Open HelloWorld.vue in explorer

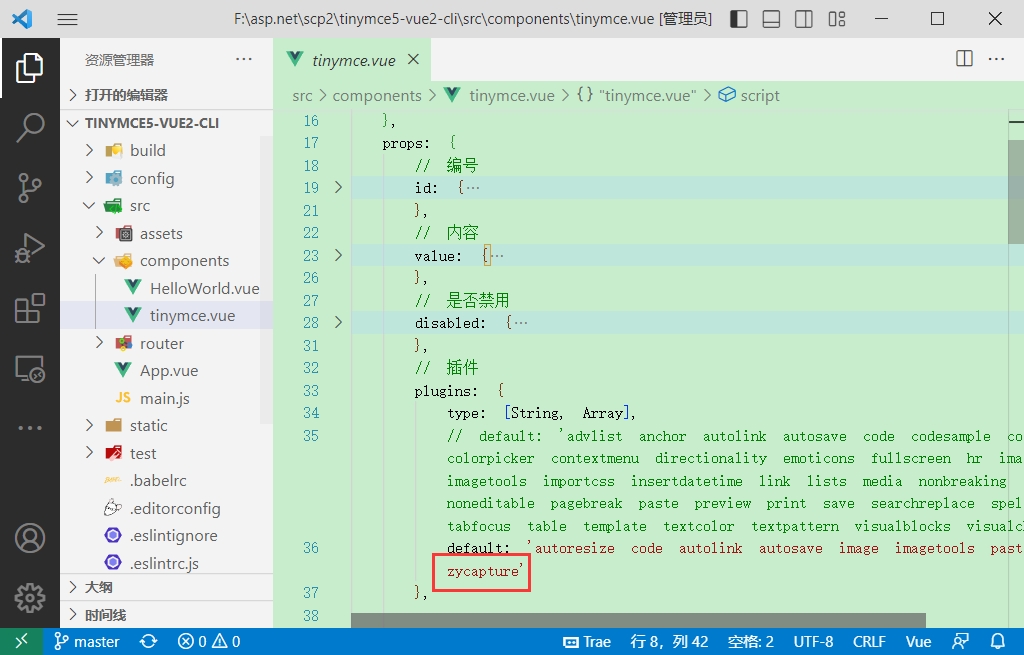(x=204, y=288)
